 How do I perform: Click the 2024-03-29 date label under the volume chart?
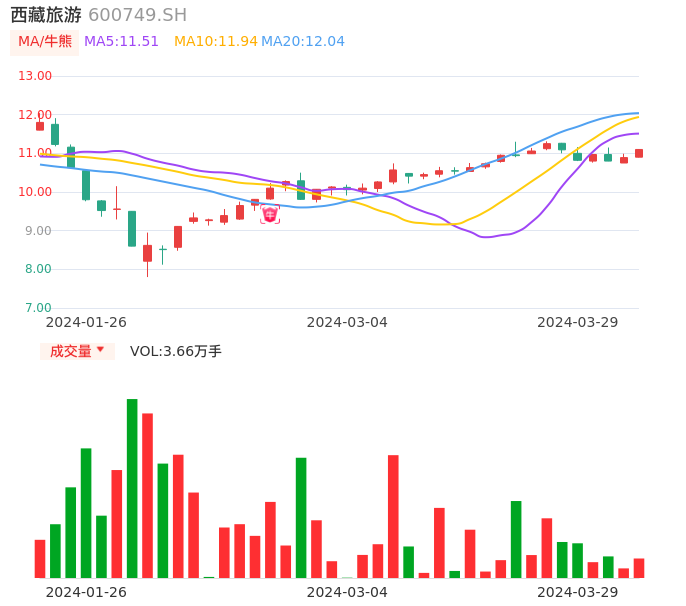[577, 592]
